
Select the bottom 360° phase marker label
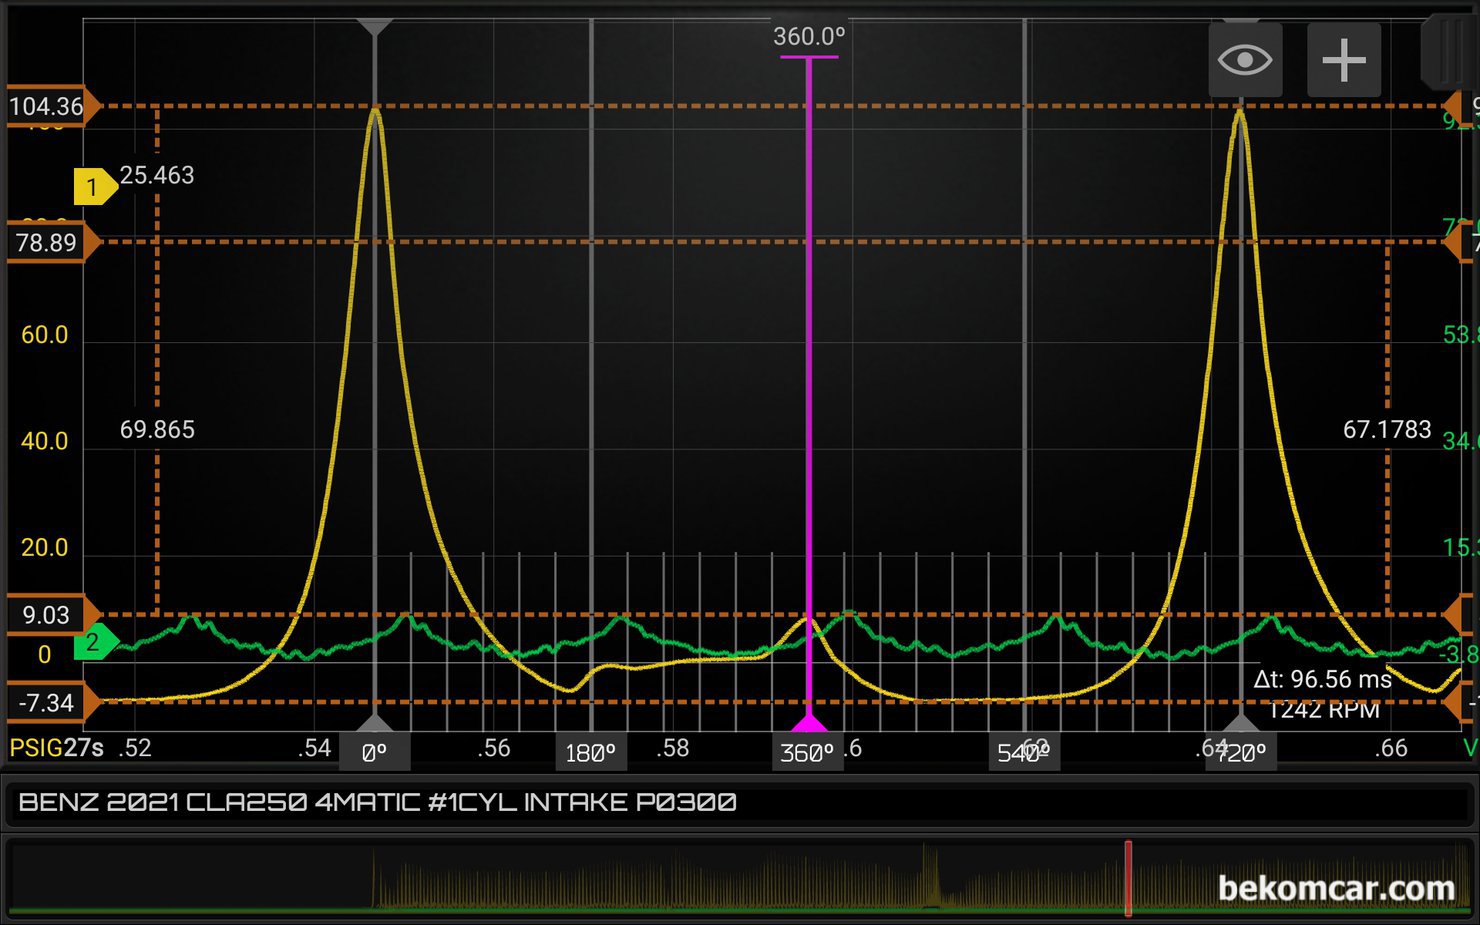tap(807, 753)
